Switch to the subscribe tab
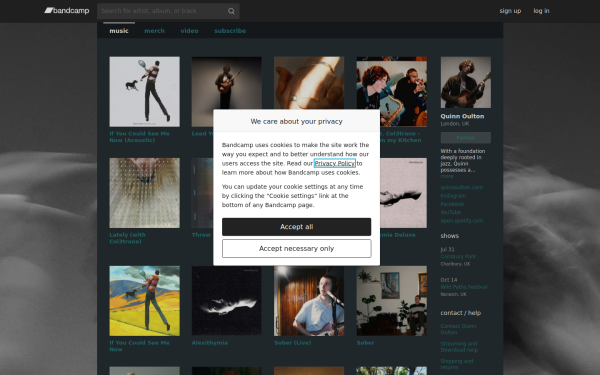Screen dimensions: 600x375 pos(230,31)
